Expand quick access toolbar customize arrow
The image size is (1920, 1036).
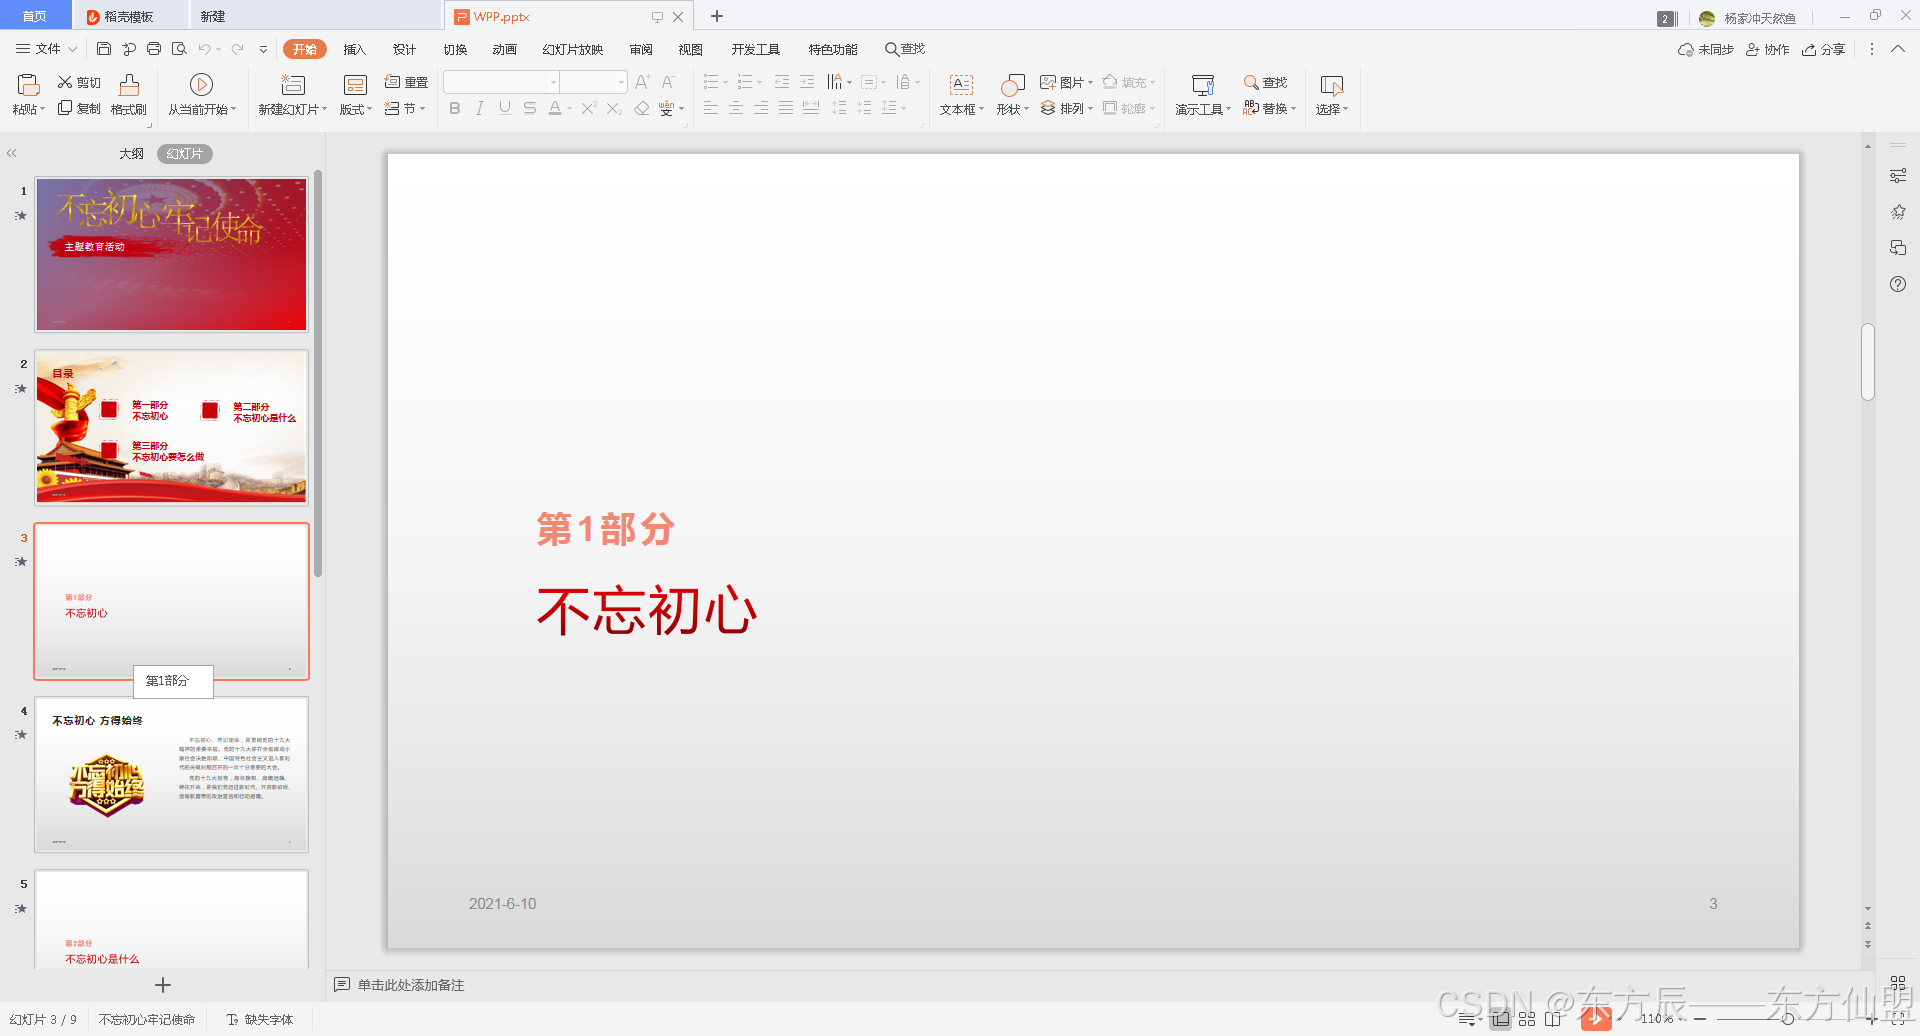(x=264, y=49)
